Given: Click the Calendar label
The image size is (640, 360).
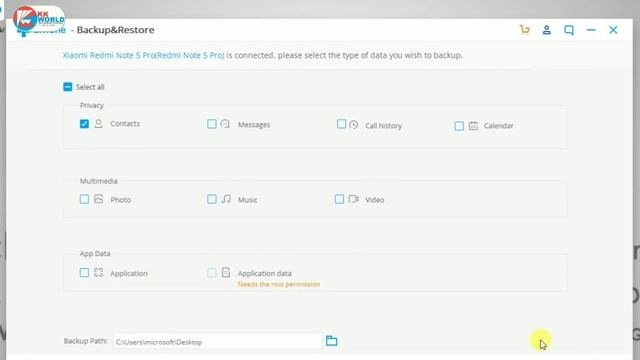Looking at the screenshot, I should pyautogui.click(x=498, y=126).
